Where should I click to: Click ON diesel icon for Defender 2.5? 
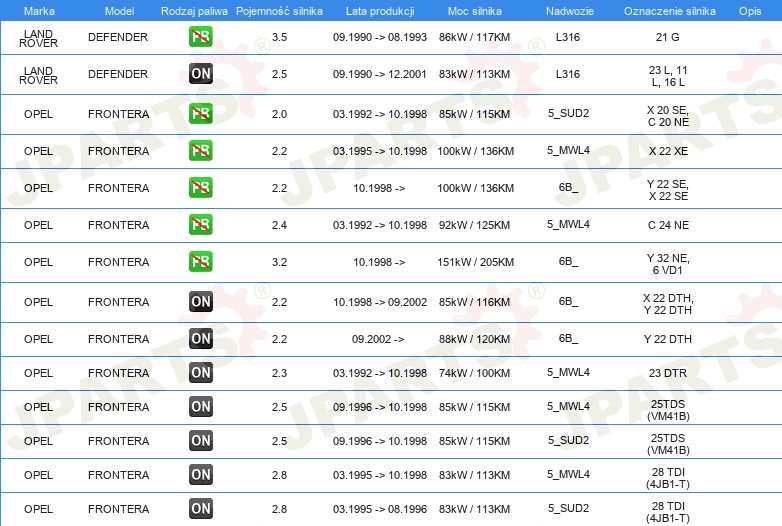click(x=200, y=74)
